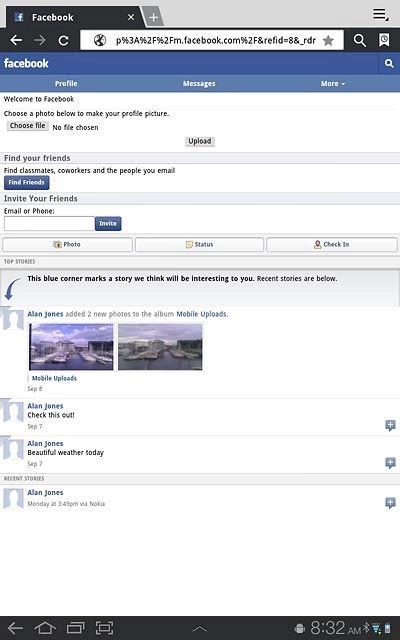This screenshot has width=400, height=640.
Task: Click the facebook logo in header
Action: 26,63
